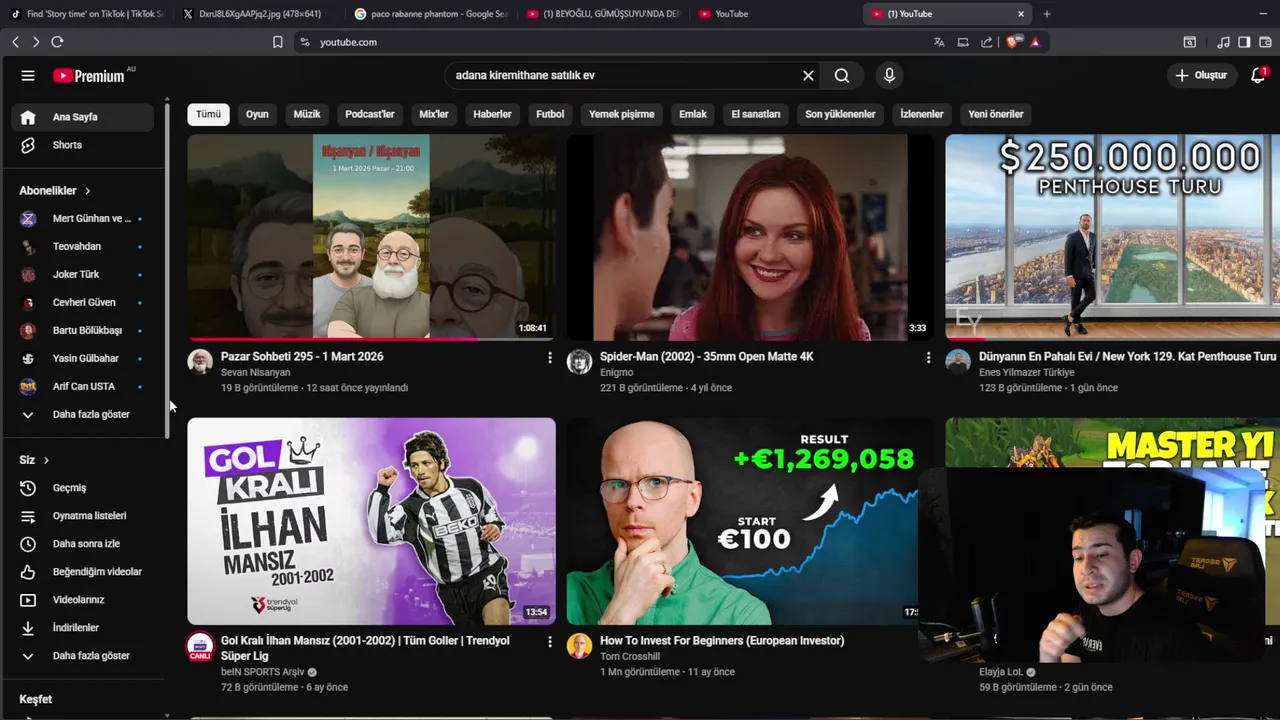Switch to the DxnJ8L6XgAAPjq2.jpg browser tab

click(259, 14)
